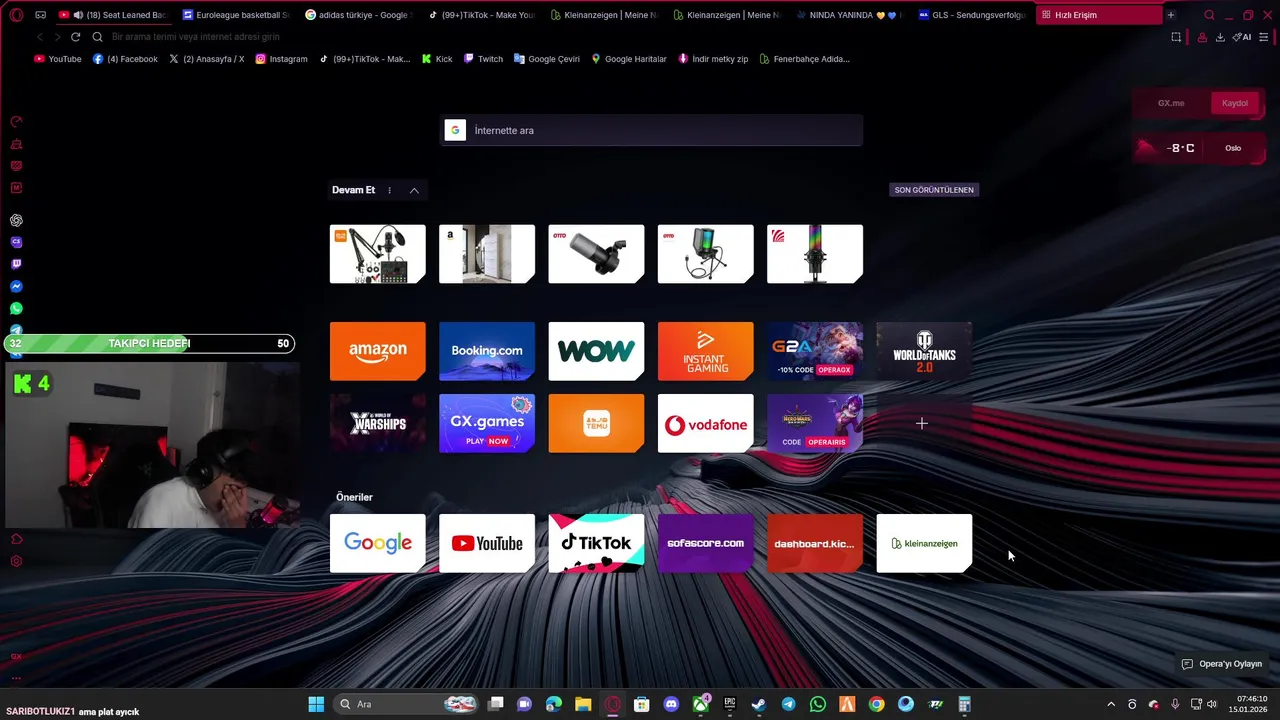Open the YouTube bookmark

pyautogui.click(x=58, y=59)
